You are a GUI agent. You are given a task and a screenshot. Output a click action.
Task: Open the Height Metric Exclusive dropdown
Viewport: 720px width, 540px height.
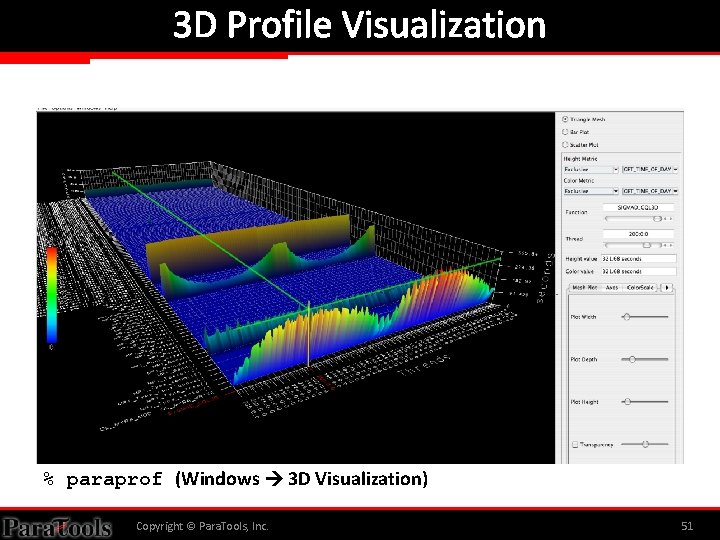pyautogui.click(x=591, y=169)
